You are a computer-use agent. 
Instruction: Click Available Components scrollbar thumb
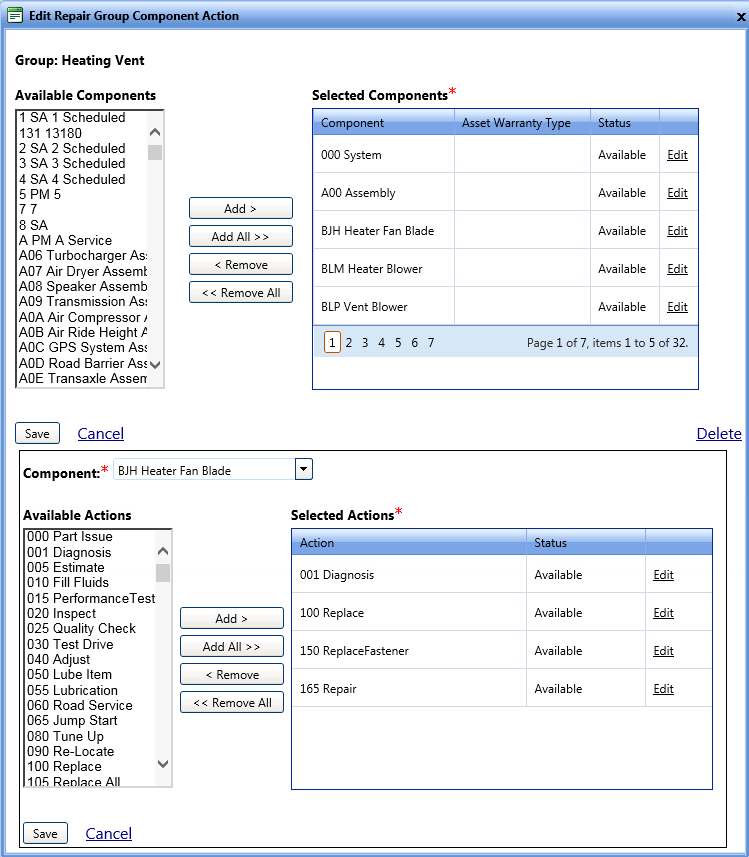tap(155, 152)
